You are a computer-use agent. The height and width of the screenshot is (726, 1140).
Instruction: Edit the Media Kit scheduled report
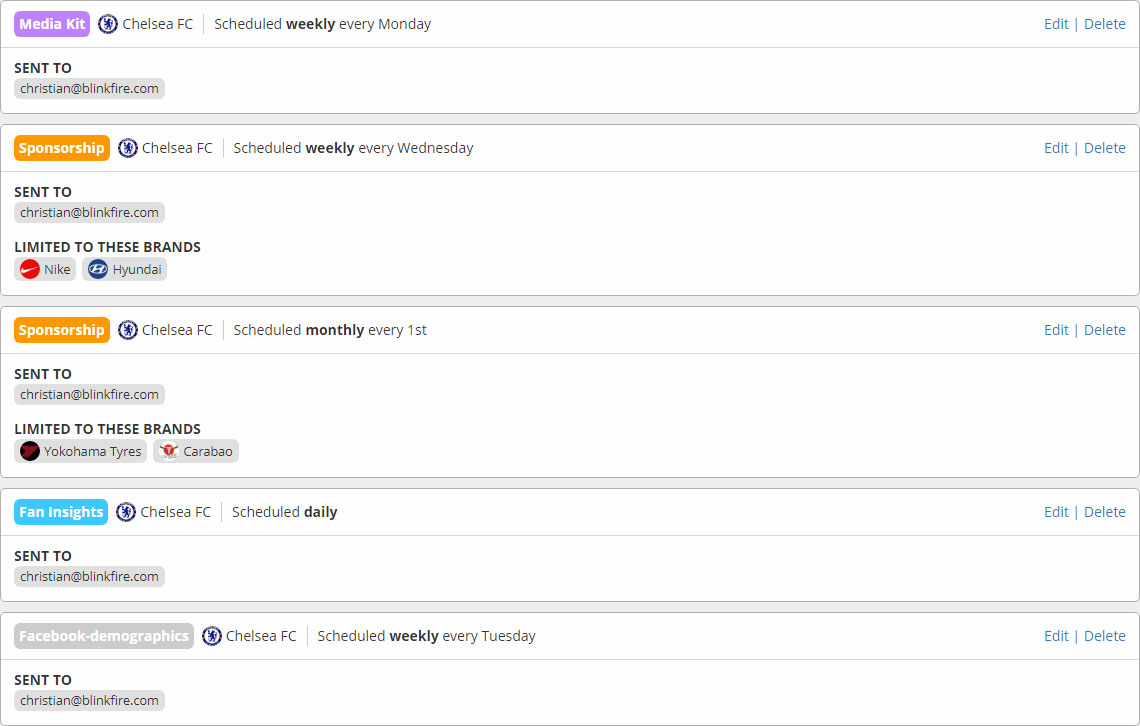(x=1056, y=24)
